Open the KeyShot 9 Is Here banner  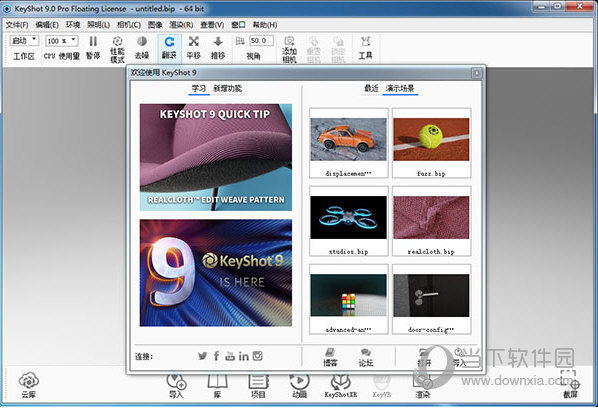pos(216,273)
